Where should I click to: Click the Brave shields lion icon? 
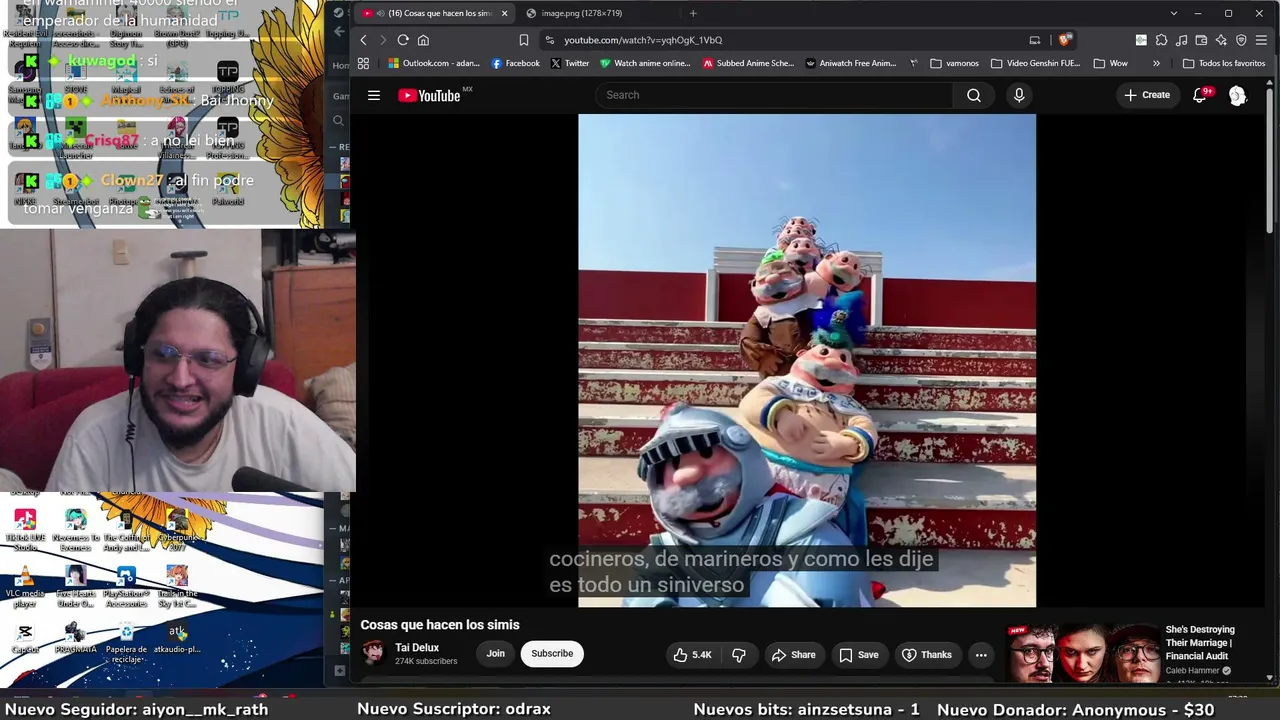[x=1065, y=40]
